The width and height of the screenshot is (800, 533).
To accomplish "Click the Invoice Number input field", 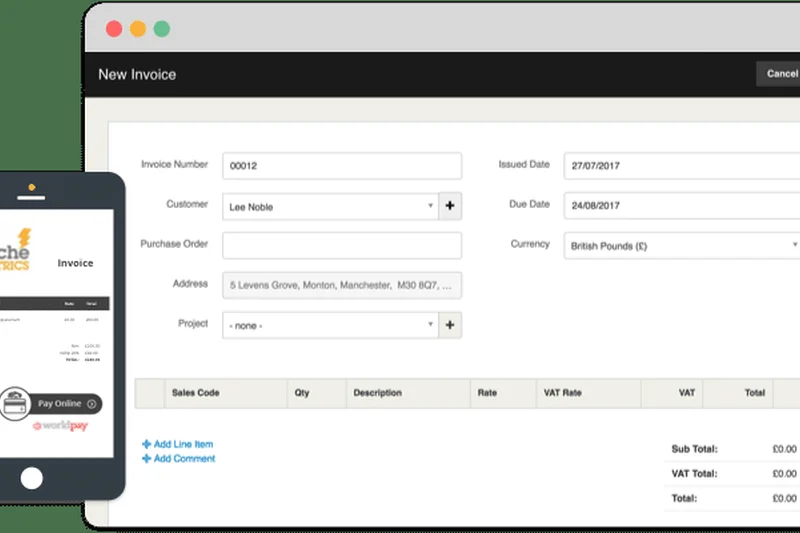I will [x=342, y=166].
